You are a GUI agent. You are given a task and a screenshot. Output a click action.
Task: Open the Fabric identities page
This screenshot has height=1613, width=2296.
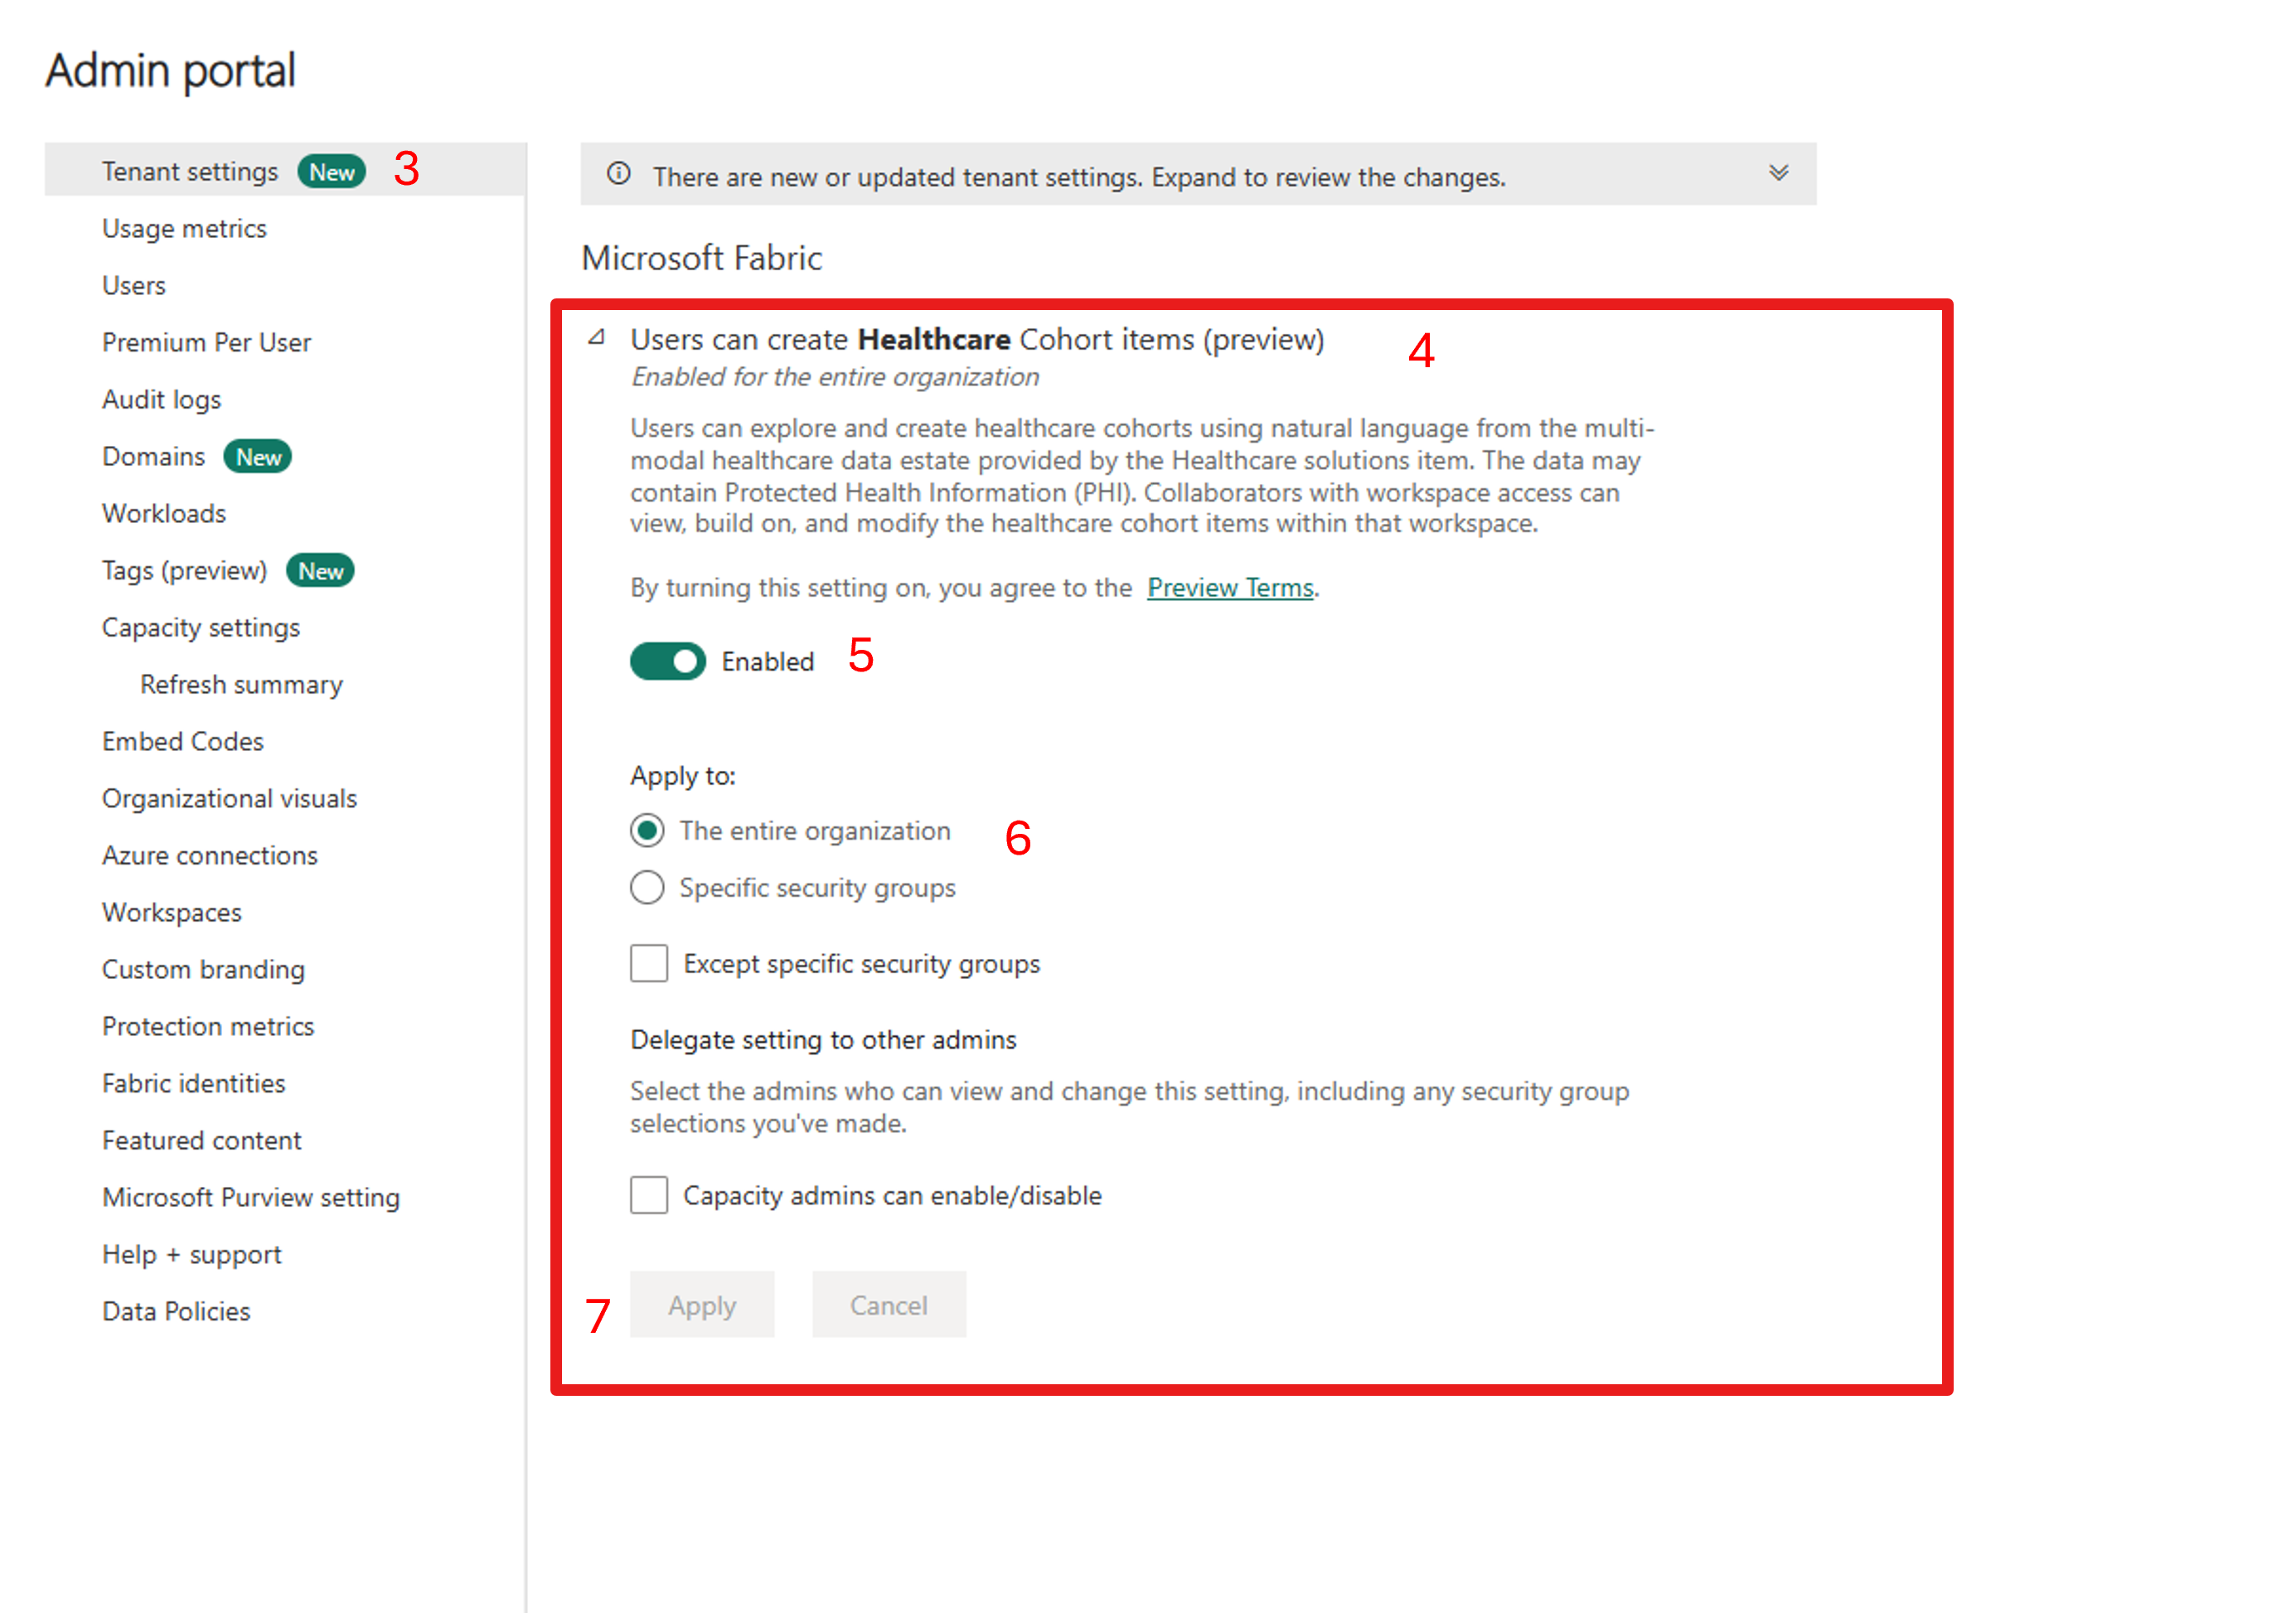pyautogui.click(x=193, y=1083)
